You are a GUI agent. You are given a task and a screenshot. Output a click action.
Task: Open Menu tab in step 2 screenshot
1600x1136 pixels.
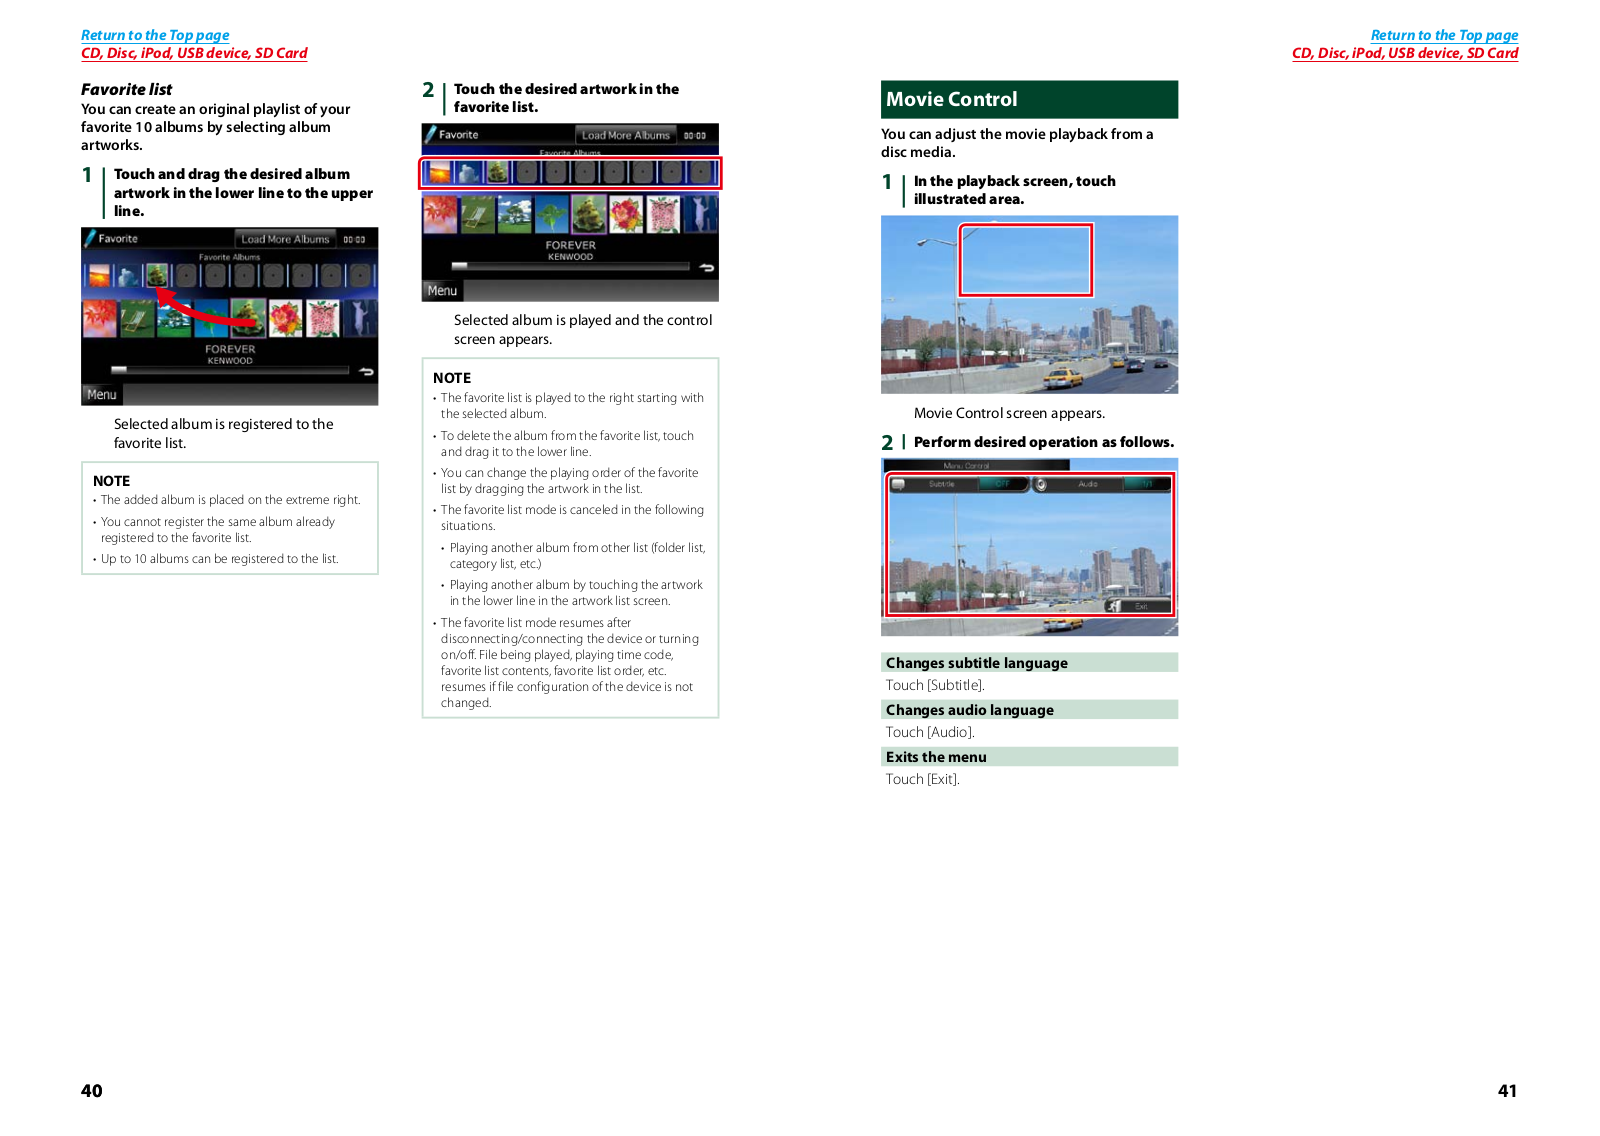pos(442,291)
